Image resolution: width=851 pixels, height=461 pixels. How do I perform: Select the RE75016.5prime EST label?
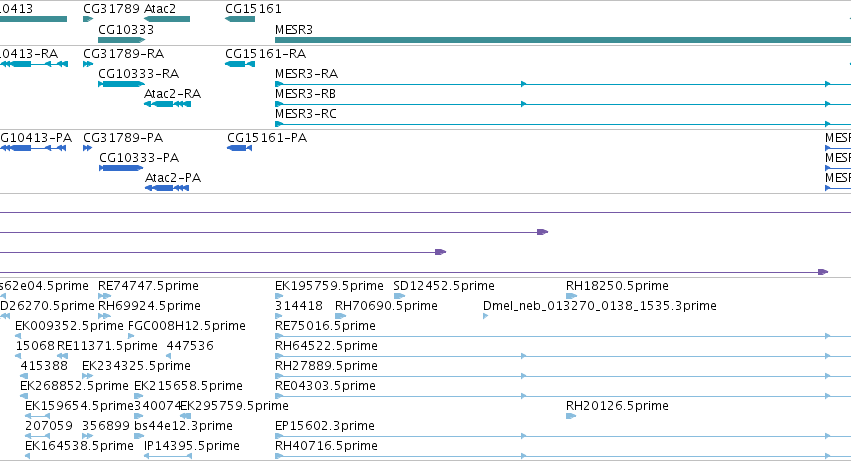point(325,326)
